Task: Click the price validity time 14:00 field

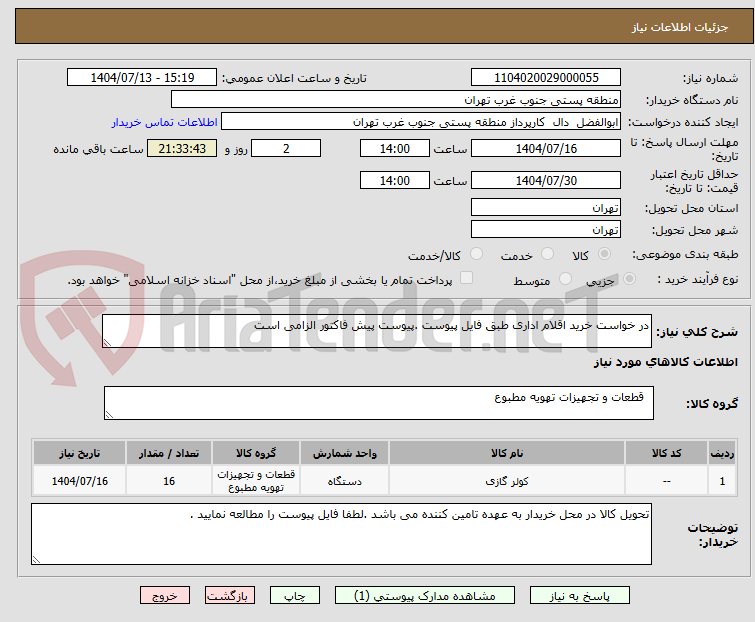Action: point(395,180)
